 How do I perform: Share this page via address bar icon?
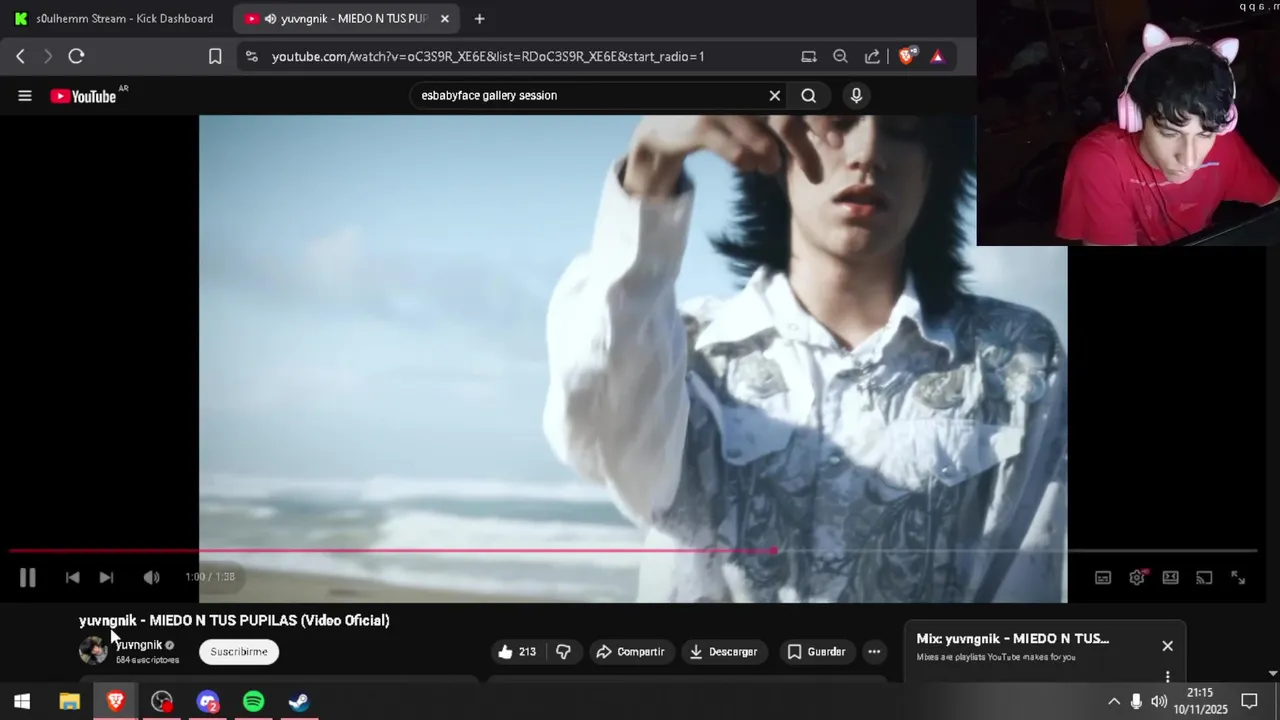point(872,56)
